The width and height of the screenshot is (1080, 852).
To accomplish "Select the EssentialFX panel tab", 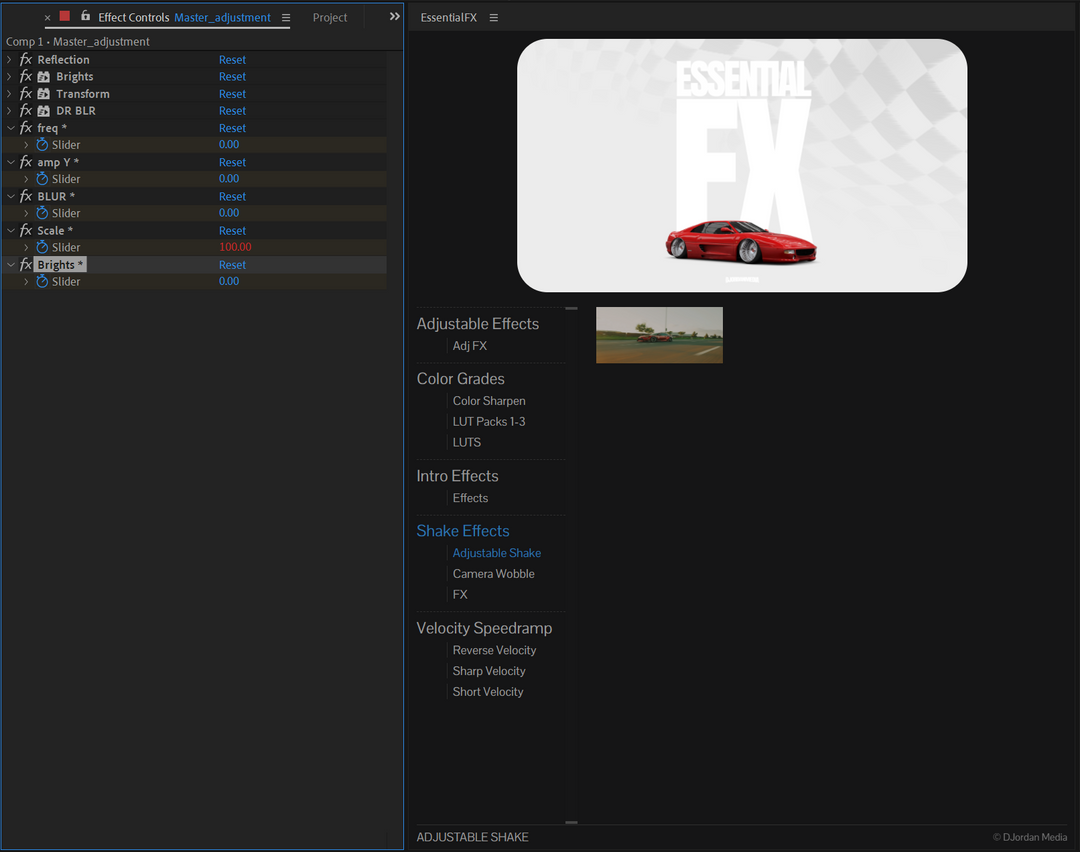I will point(448,17).
